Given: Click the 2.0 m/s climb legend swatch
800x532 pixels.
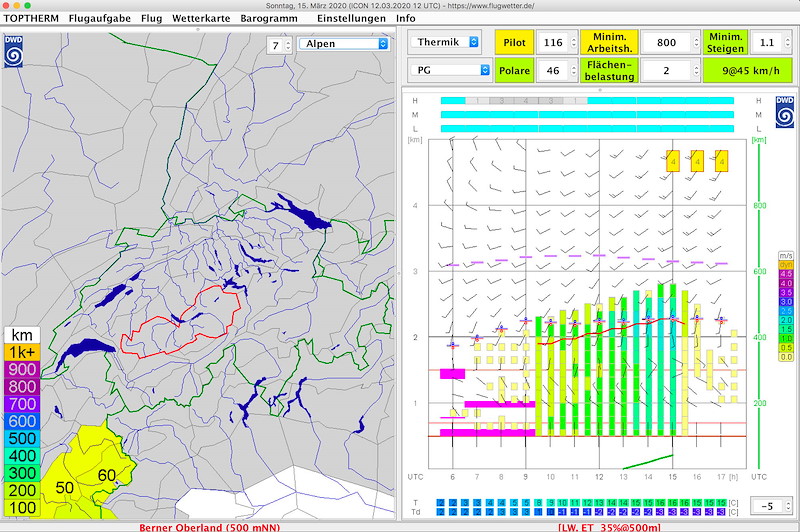Looking at the screenshot, I should (x=786, y=320).
